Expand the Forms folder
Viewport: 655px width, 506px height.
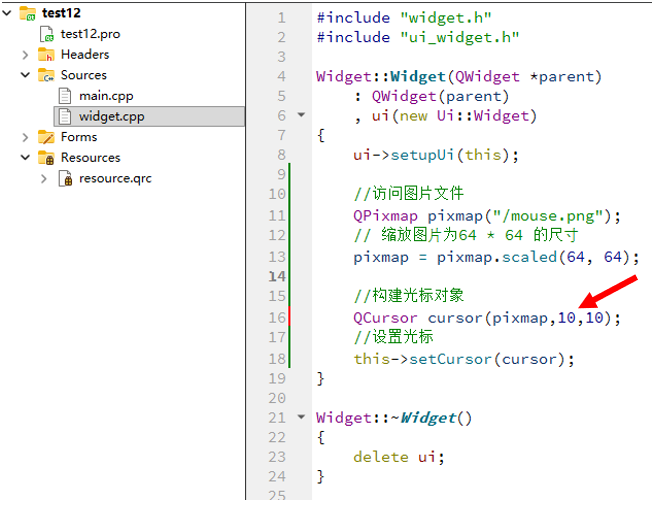(25, 137)
